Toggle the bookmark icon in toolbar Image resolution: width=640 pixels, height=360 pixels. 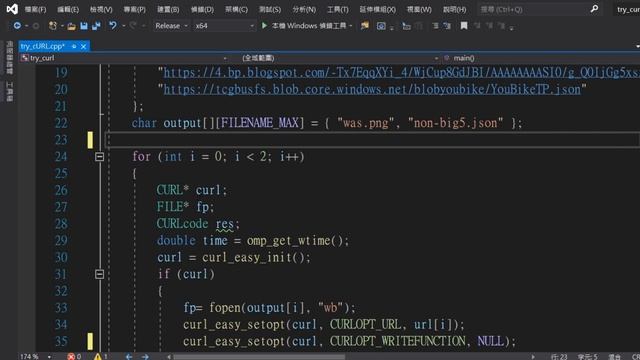[464, 26]
